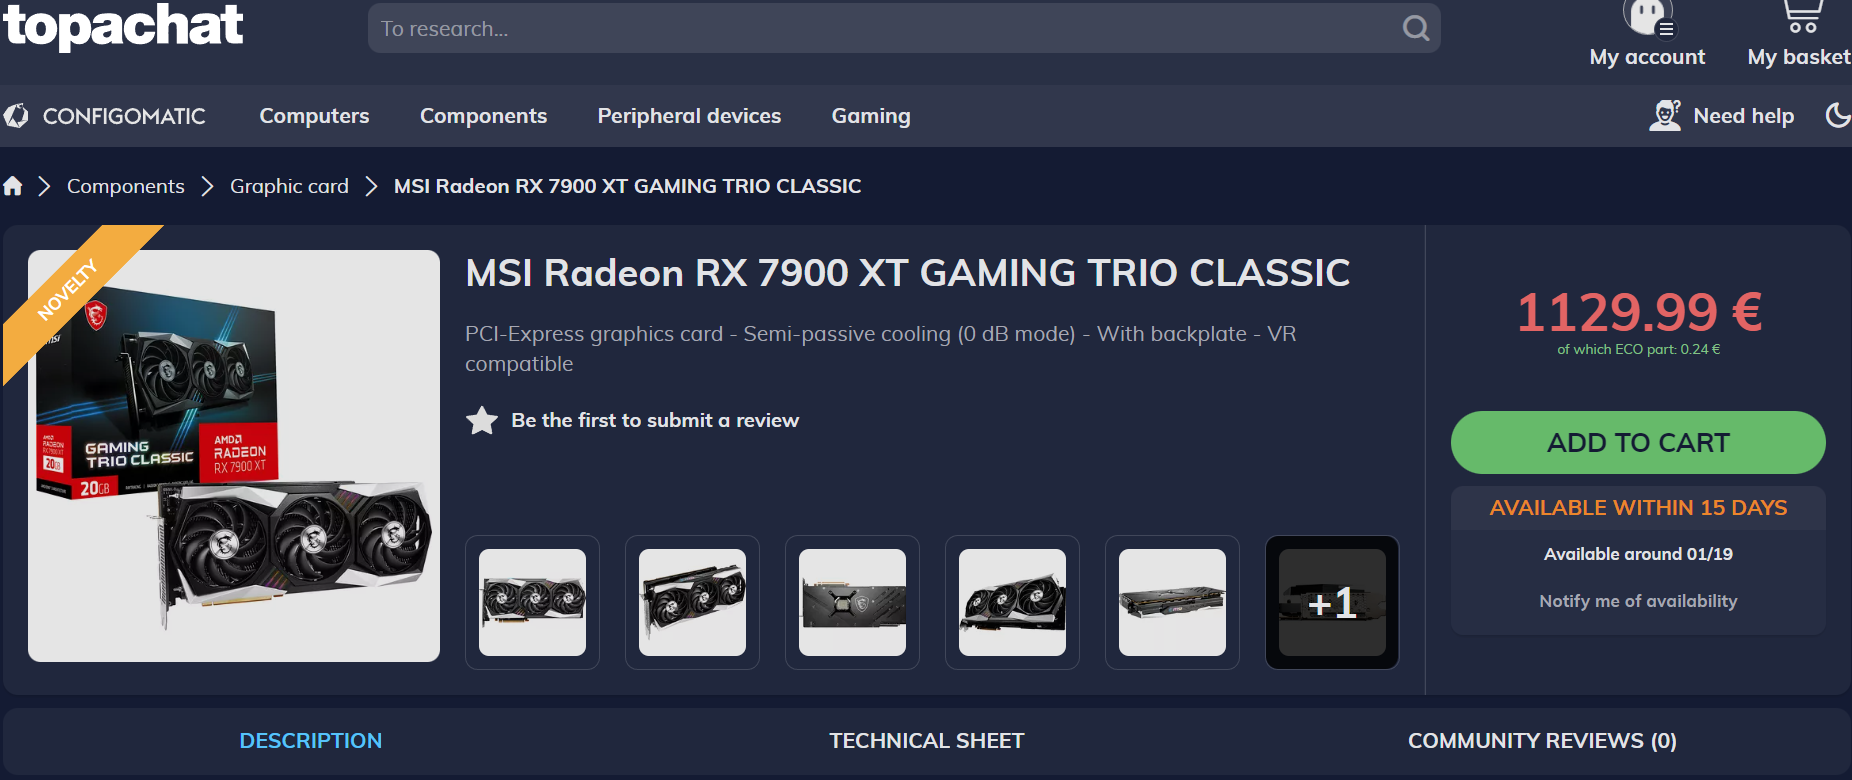Click the review star icon
The image size is (1852, 780).
click(x=482, y=420)
